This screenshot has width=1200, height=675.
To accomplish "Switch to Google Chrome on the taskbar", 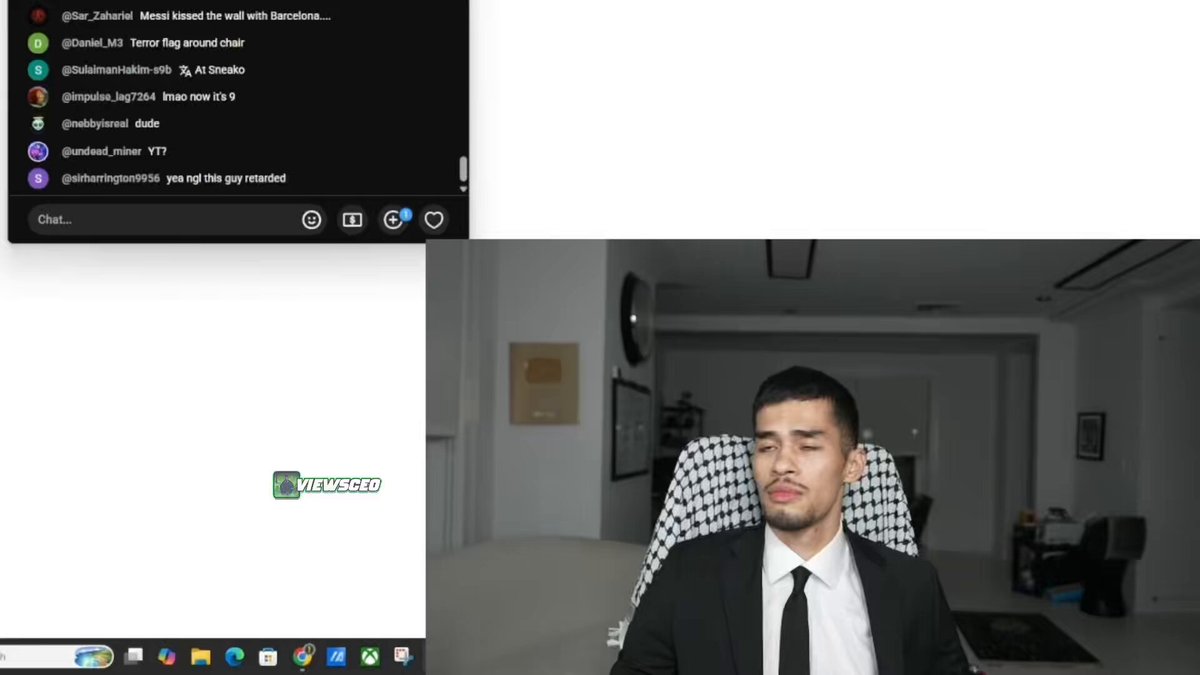I will tap(302, 657).
